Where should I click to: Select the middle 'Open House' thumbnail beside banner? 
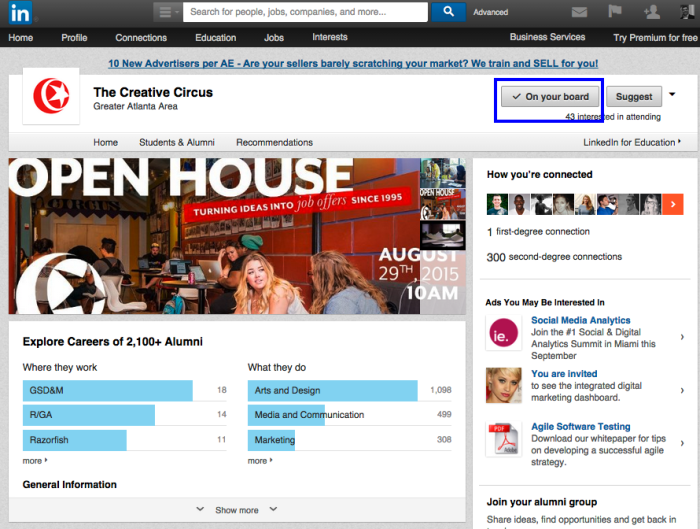pyautogui.click(x=443, y=204)
